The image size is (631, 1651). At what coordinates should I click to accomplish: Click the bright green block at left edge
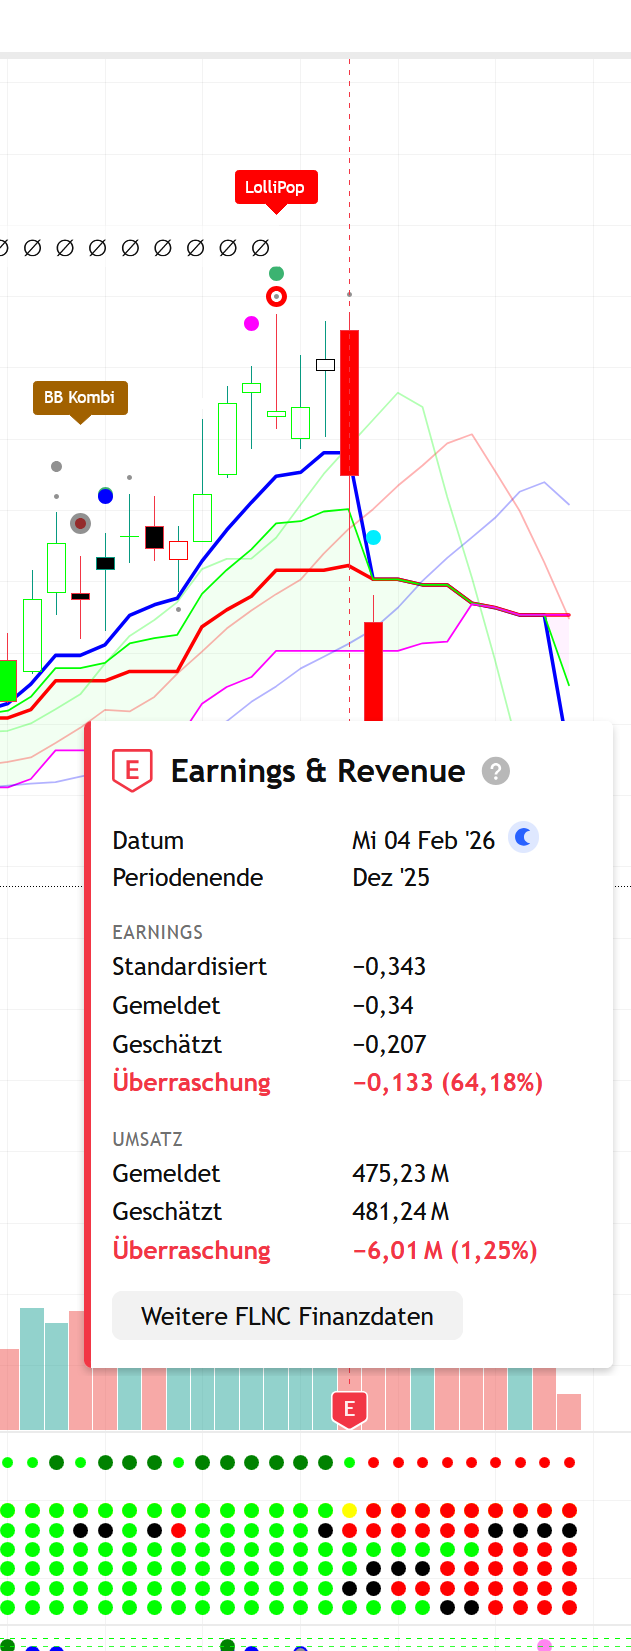[7, 680]
